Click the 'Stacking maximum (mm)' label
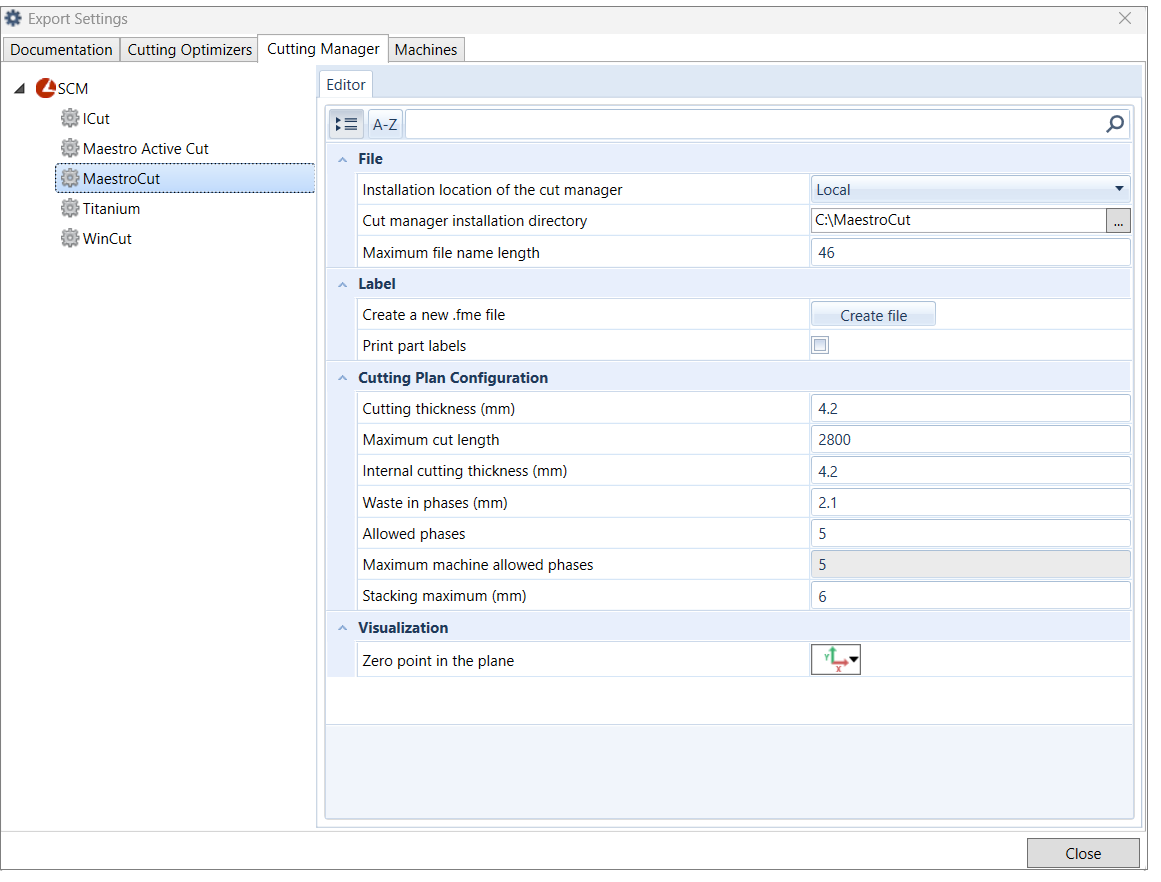This screenshot has height=882, width=1161. pyautogui.click(x=444, y=596)
